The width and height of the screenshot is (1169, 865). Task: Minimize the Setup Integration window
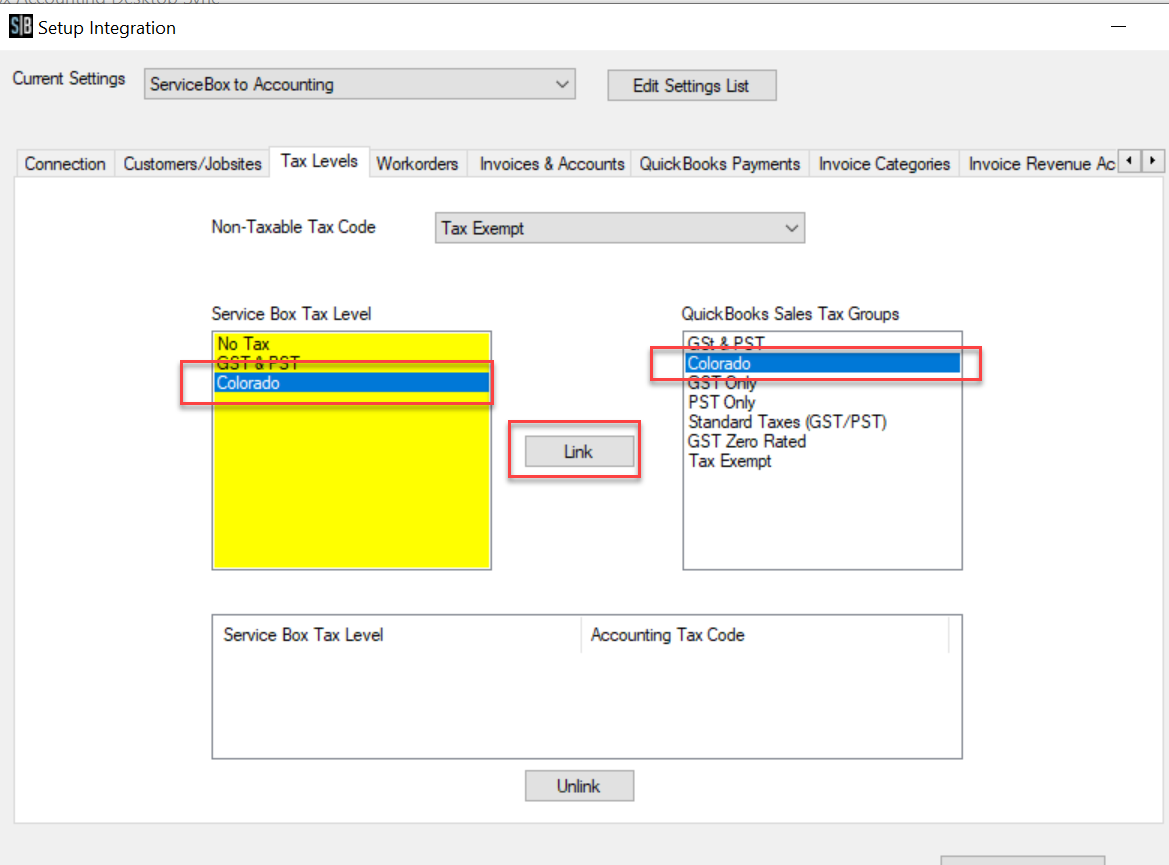pos(1118,27)
